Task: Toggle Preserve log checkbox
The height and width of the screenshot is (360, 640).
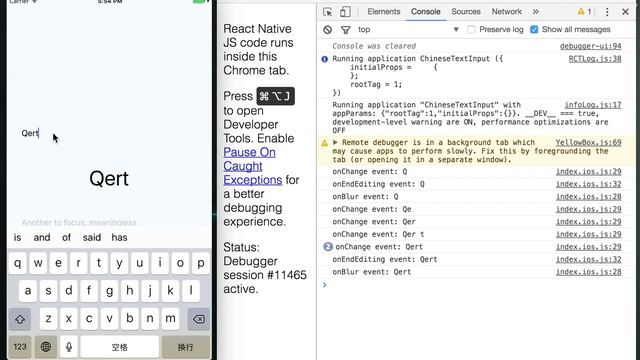Action: (x=471, y=29)
